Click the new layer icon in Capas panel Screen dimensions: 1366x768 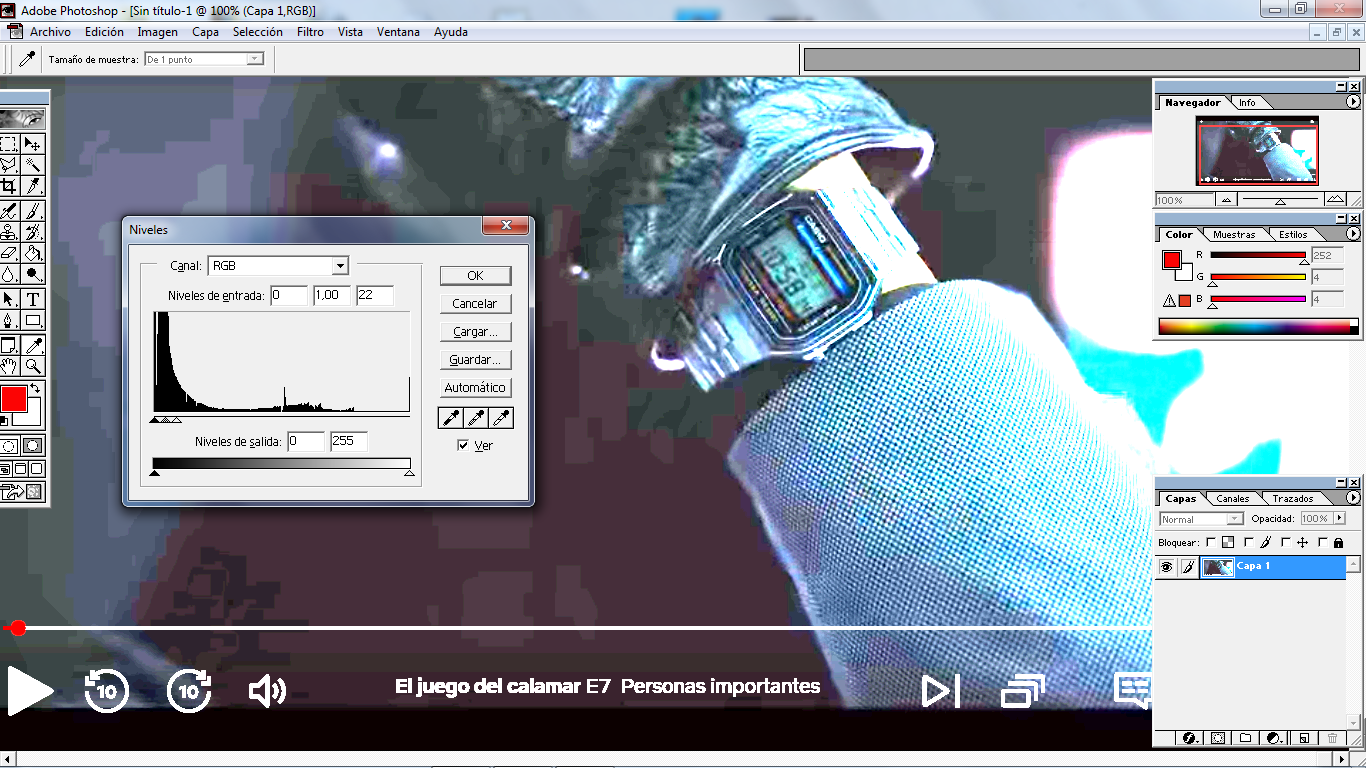1303,738
